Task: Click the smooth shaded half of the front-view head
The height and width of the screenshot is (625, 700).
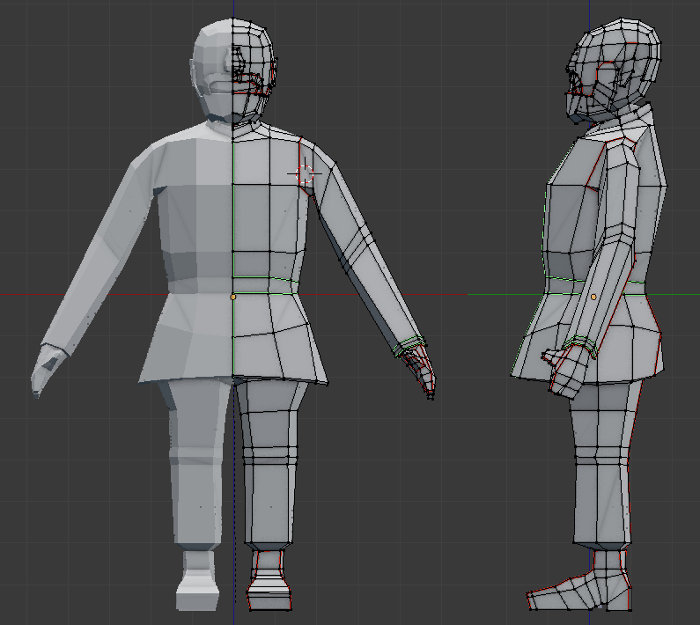Action: pyautogui.click(x=212, y=65)
